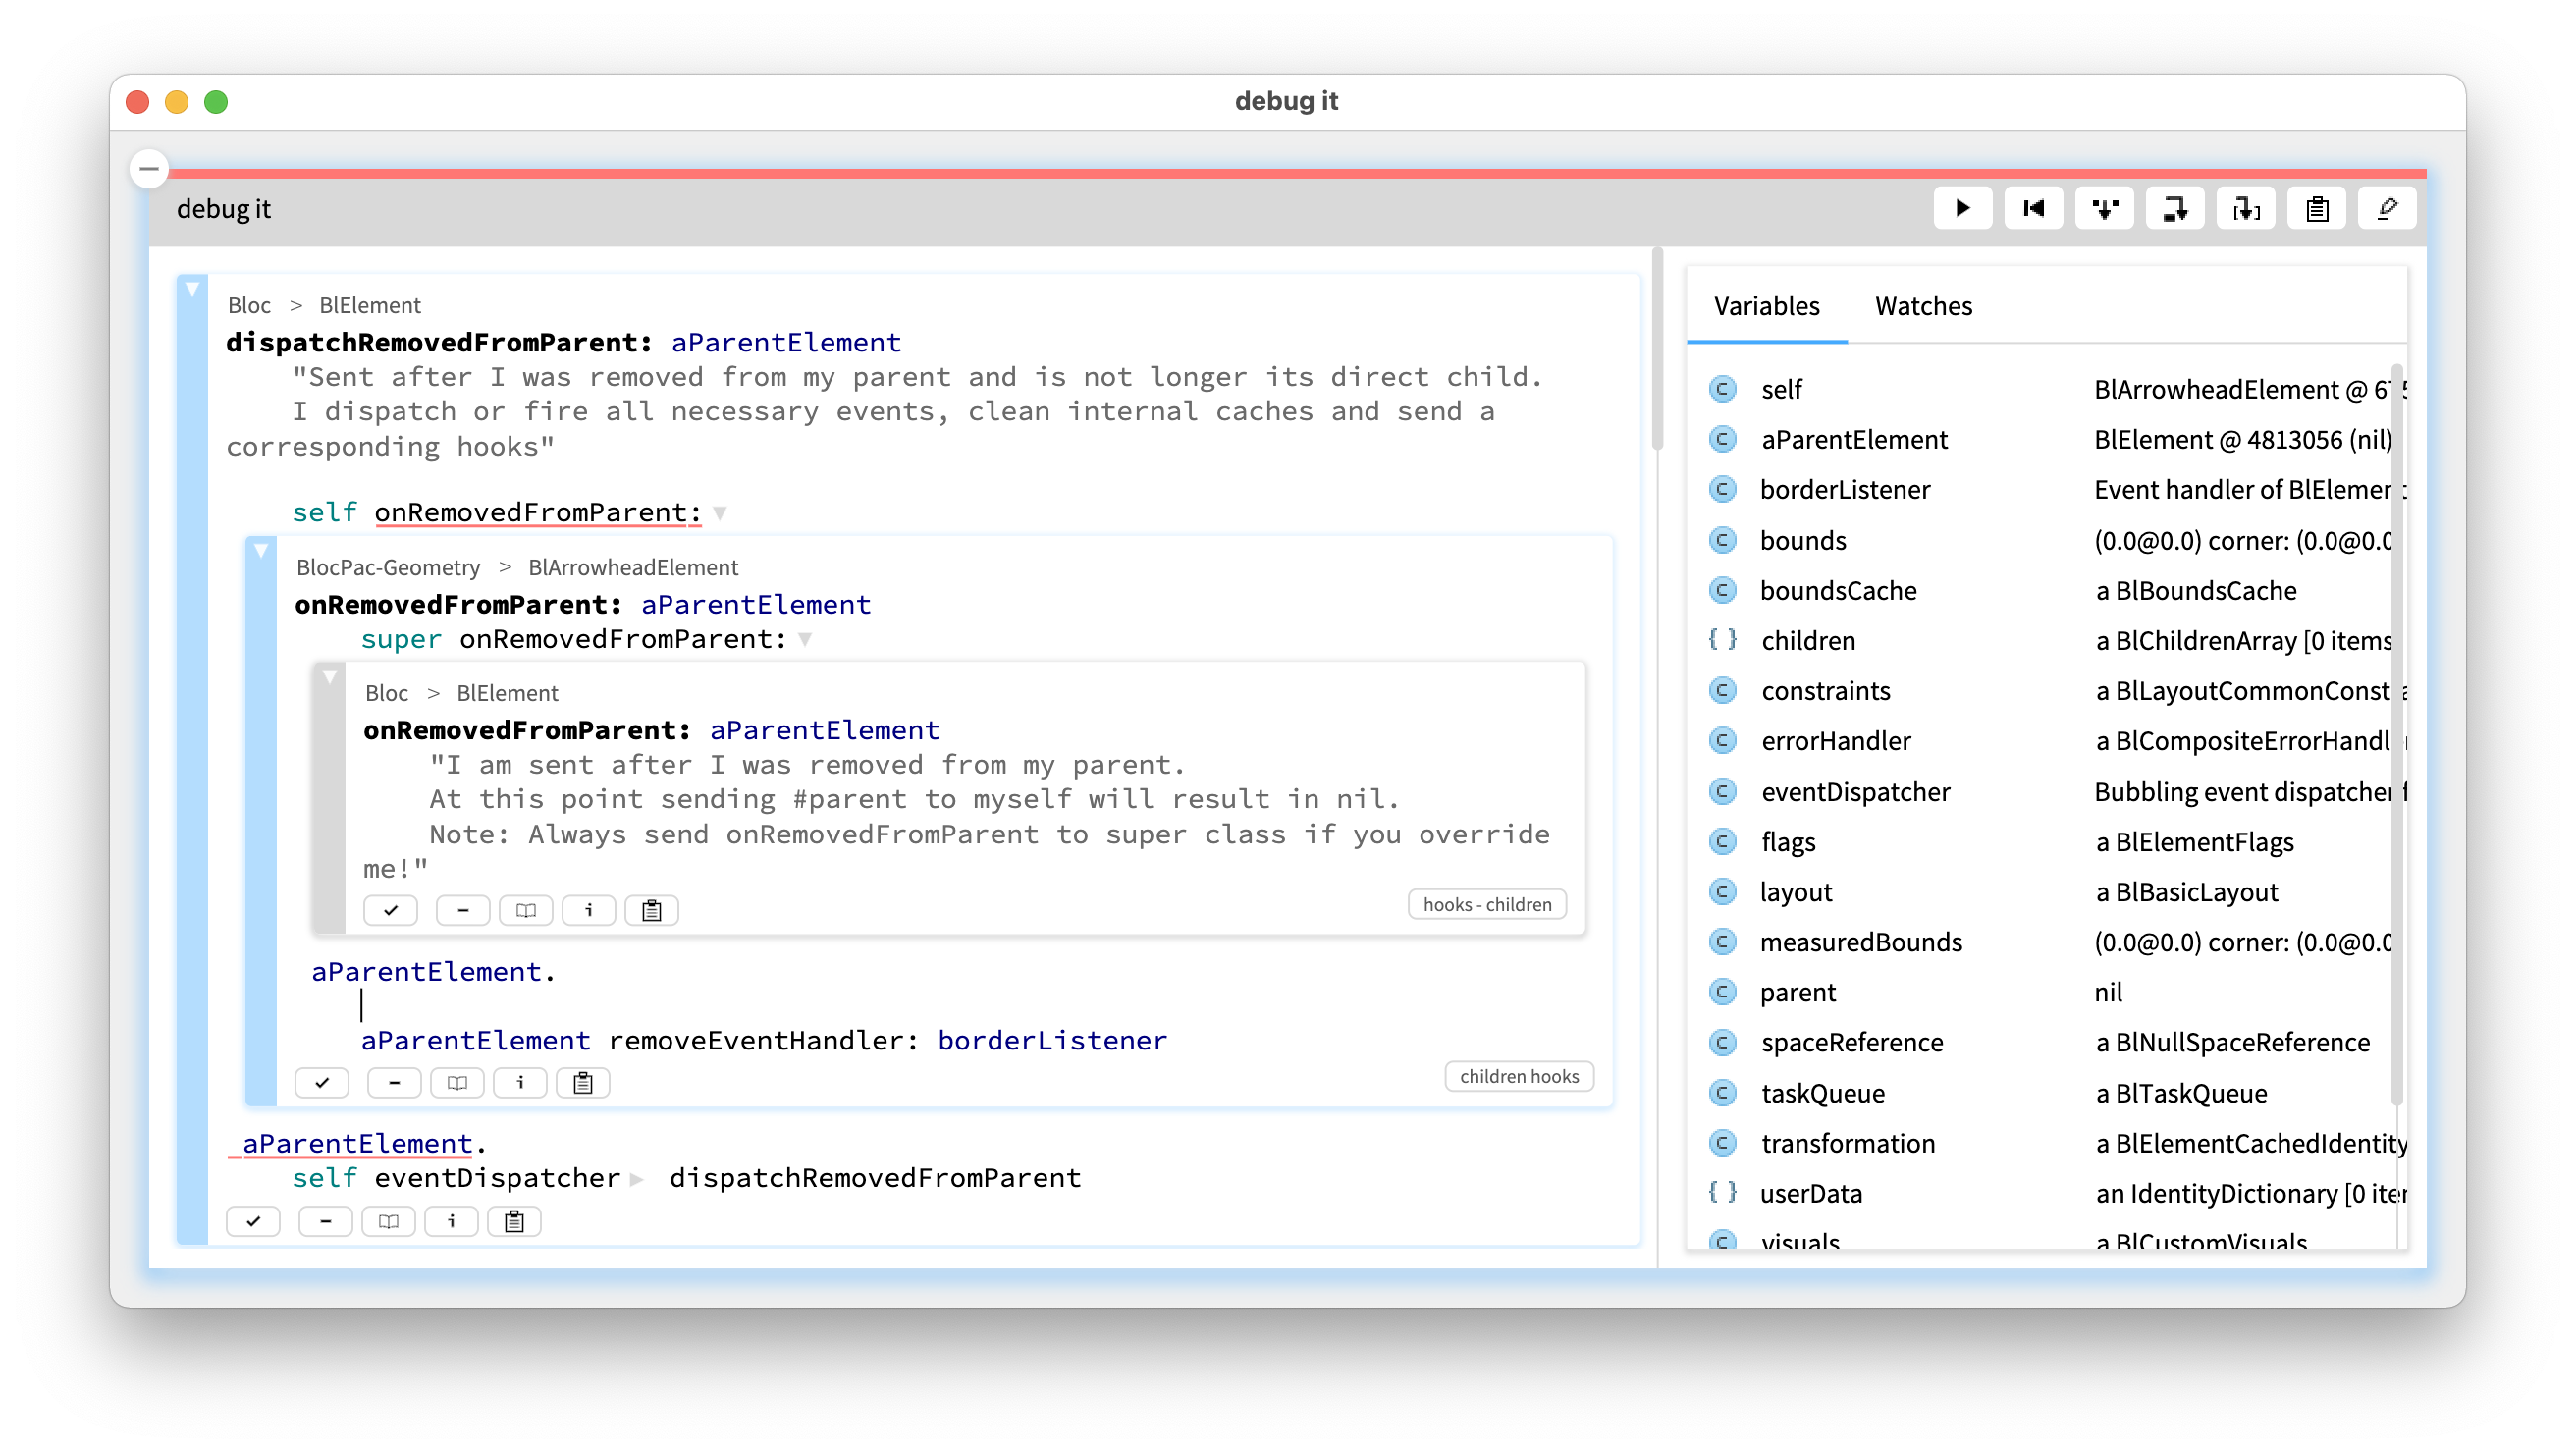This screenshot has height=1453, width=2576.
Task: Collapse the debugger pane with the minus toggle
Action: pyautogui.click(x=148, y=168)
